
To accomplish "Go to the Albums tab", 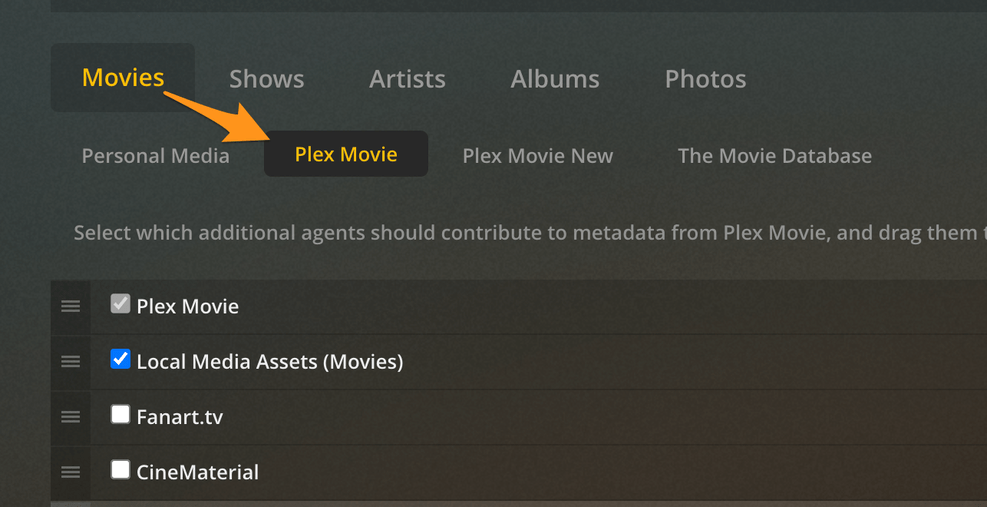I will [x=555, y=79].
